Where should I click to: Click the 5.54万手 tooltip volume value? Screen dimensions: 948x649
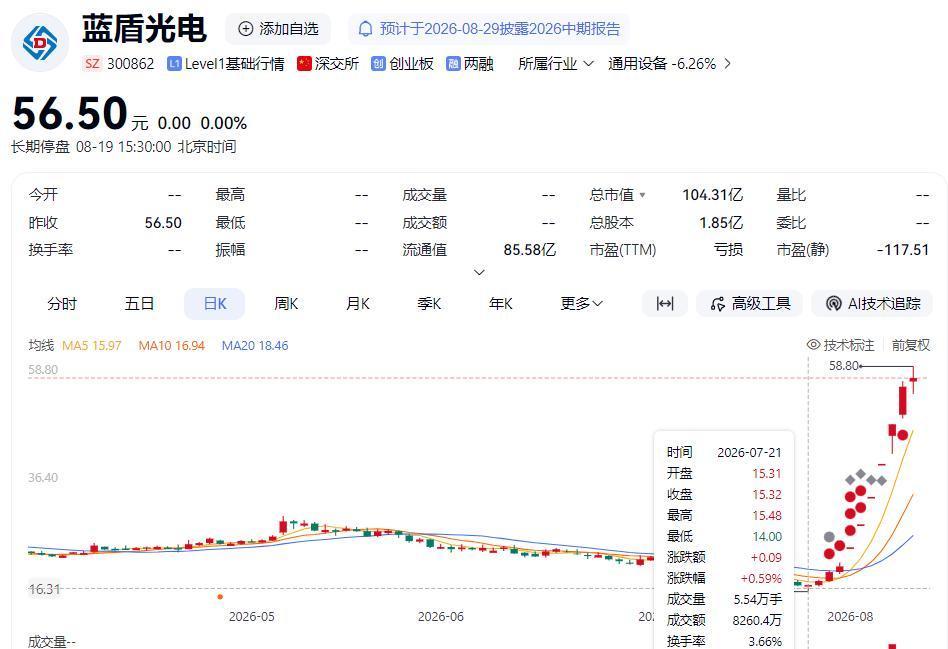pyautogui.click(x=758, y=599)
